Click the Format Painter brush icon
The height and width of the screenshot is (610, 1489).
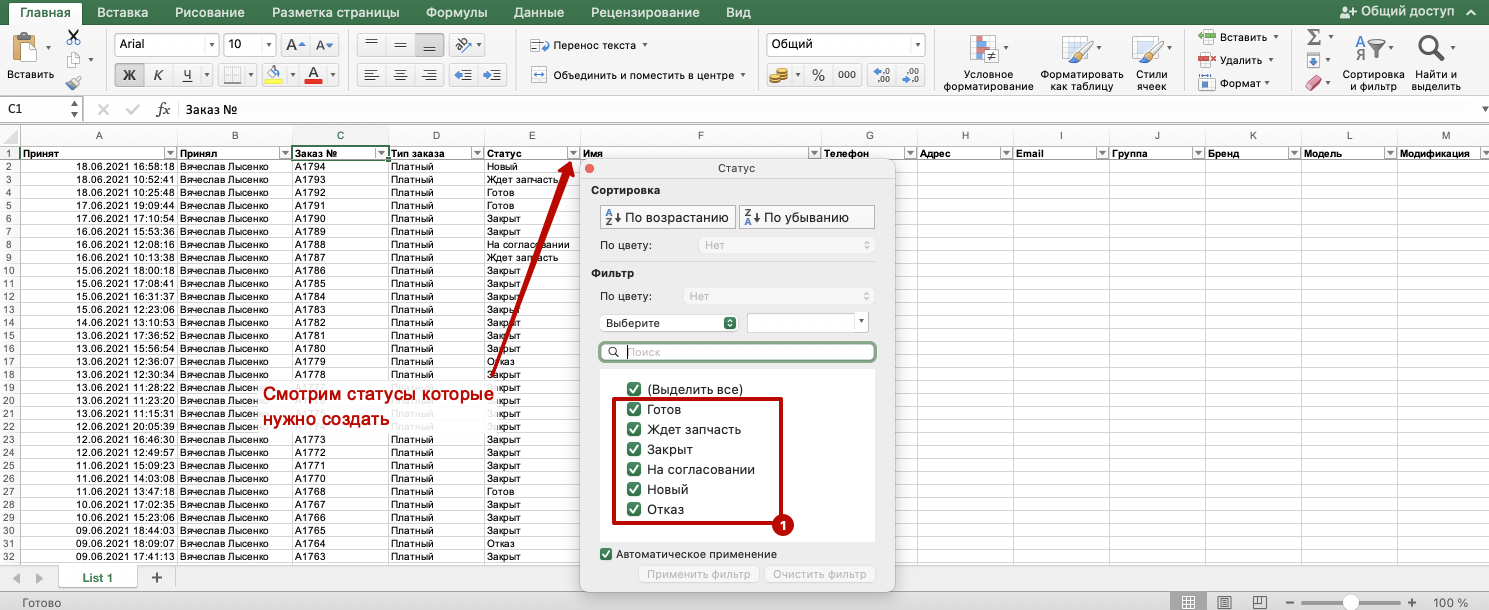[x=73, y=84]
